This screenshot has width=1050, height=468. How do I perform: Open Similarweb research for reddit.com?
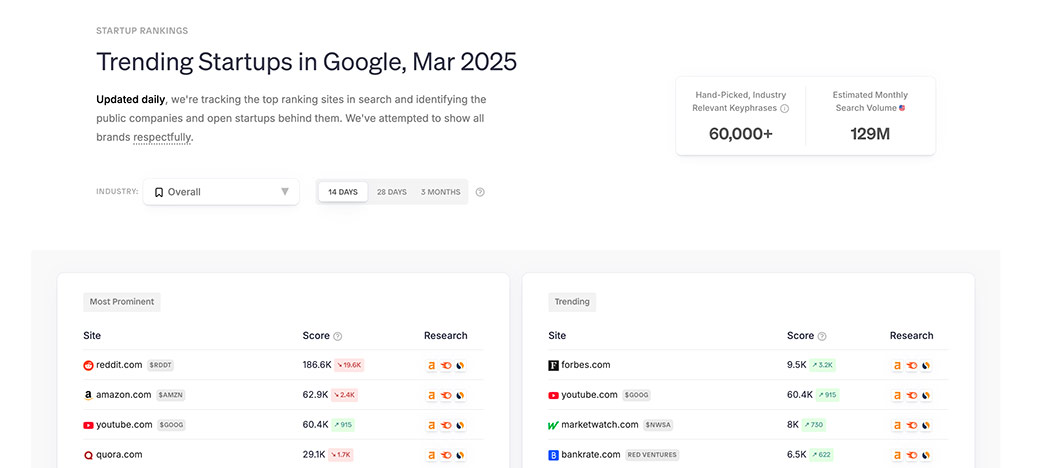(x=460, y=366)
